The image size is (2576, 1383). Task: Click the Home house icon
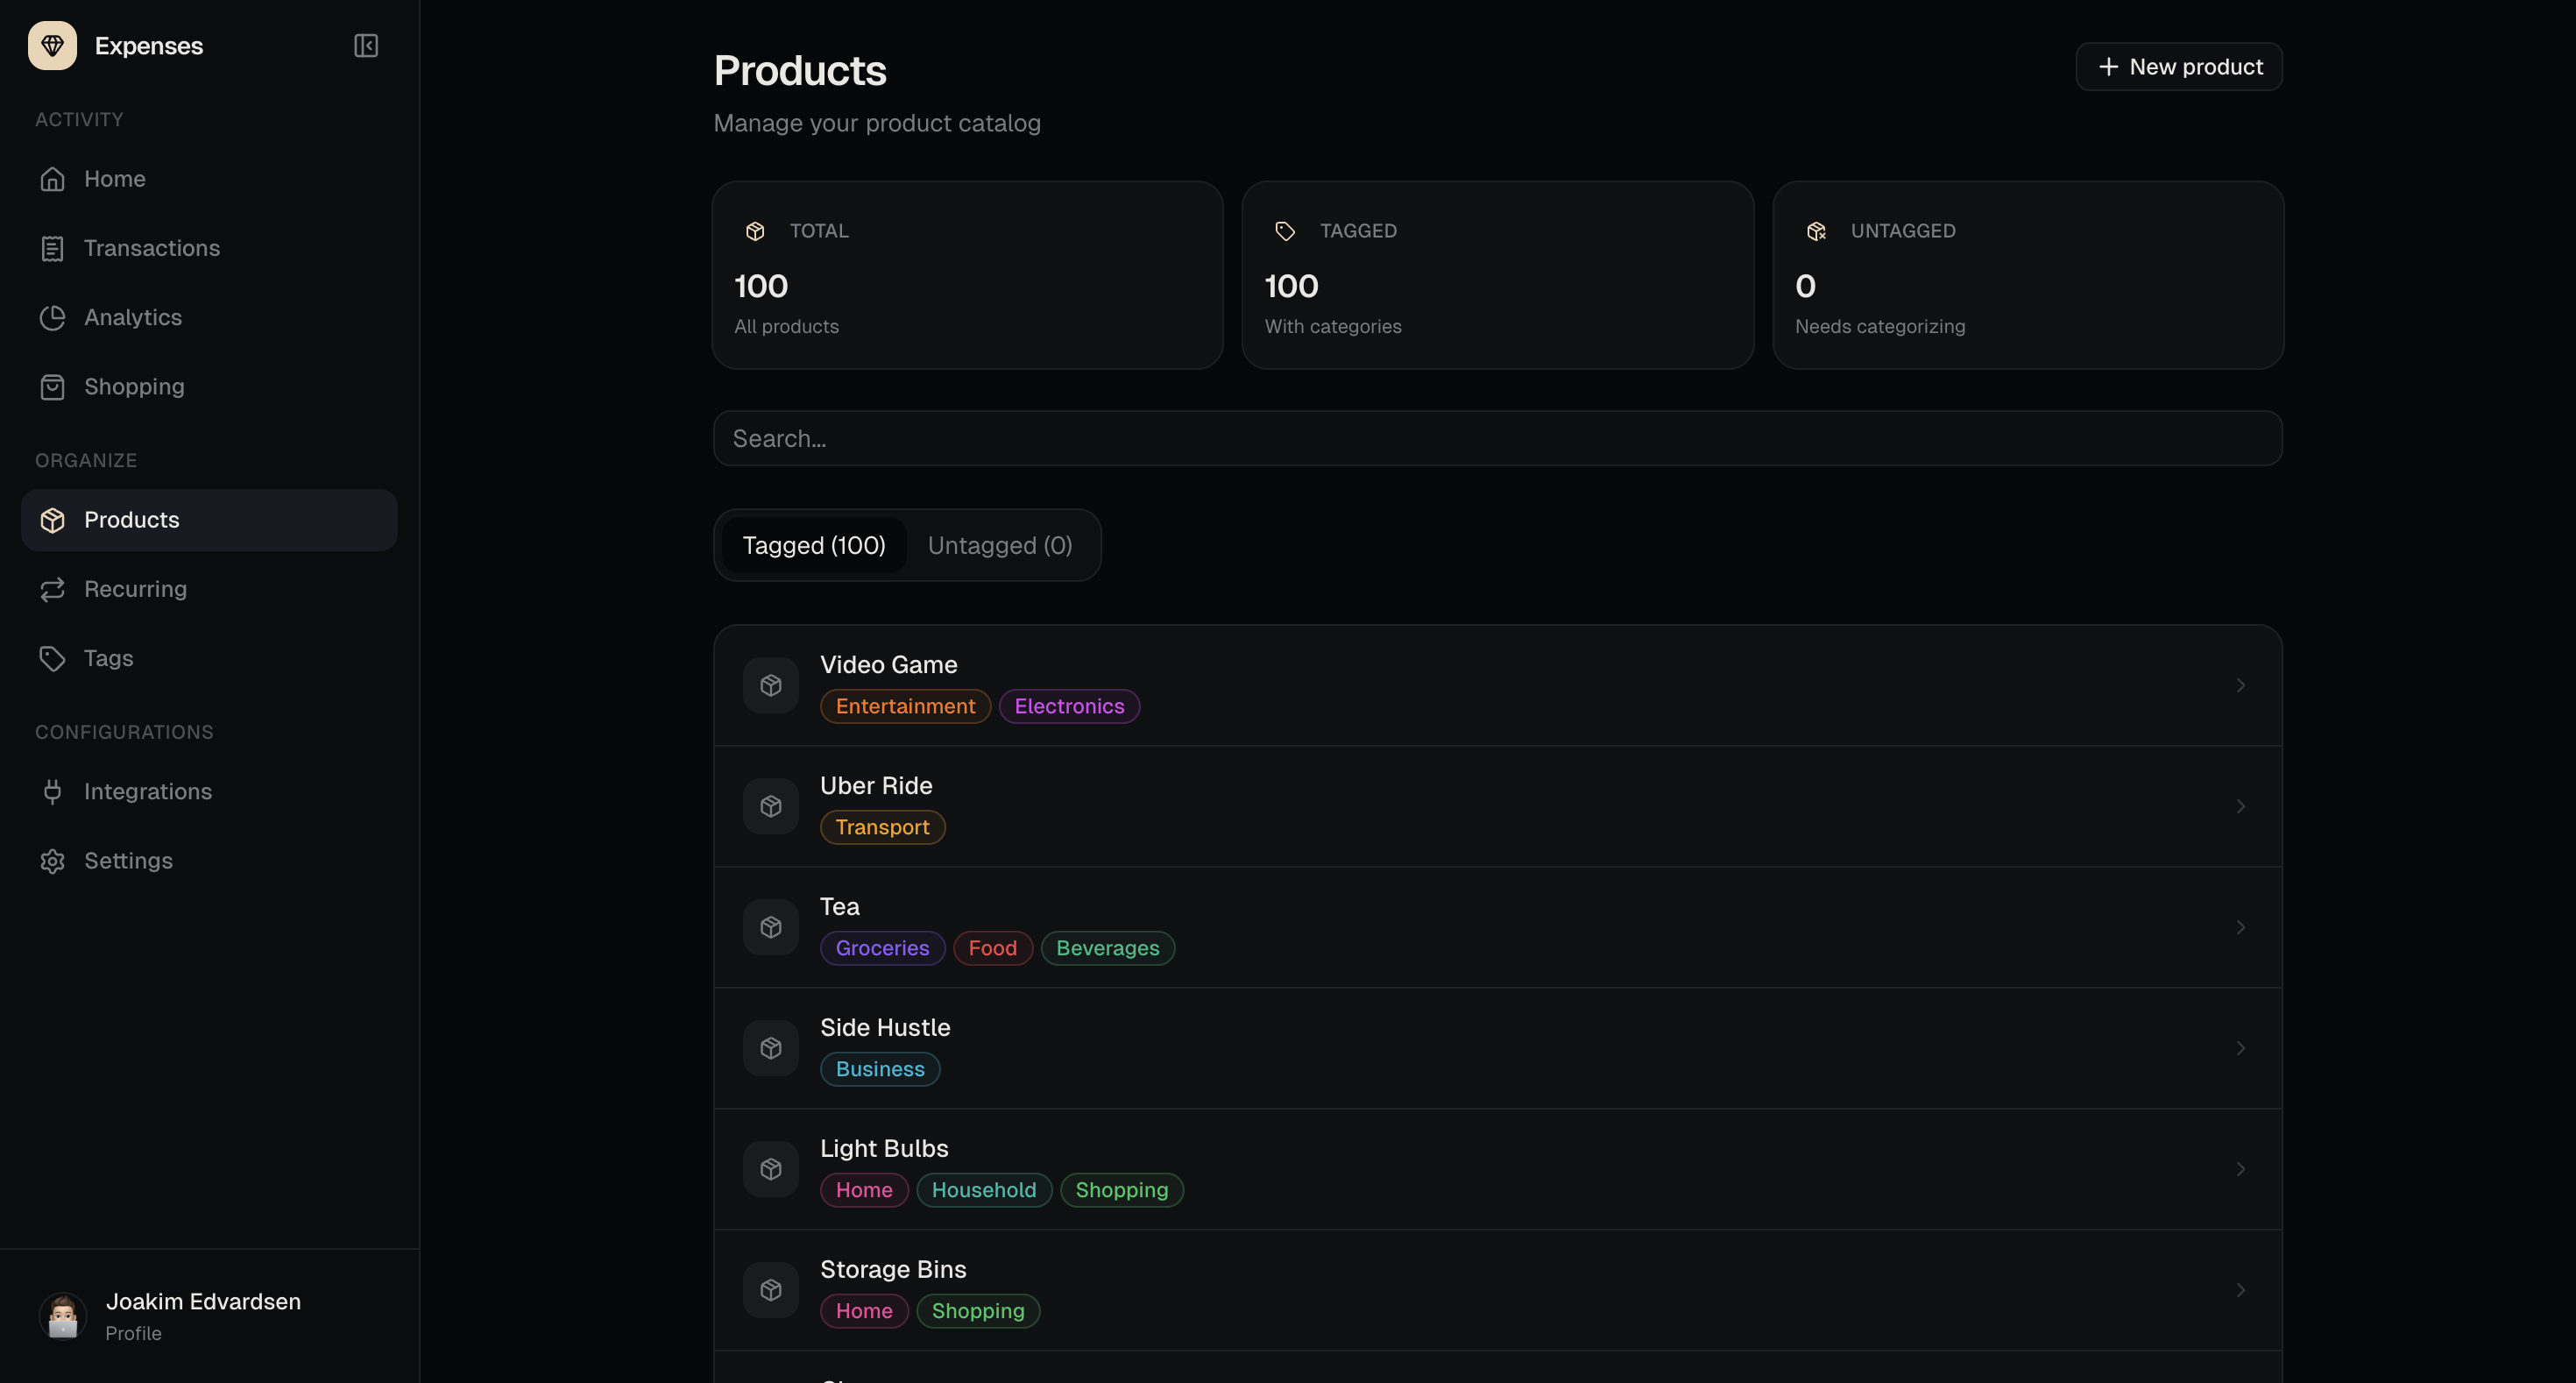[52, 179]
